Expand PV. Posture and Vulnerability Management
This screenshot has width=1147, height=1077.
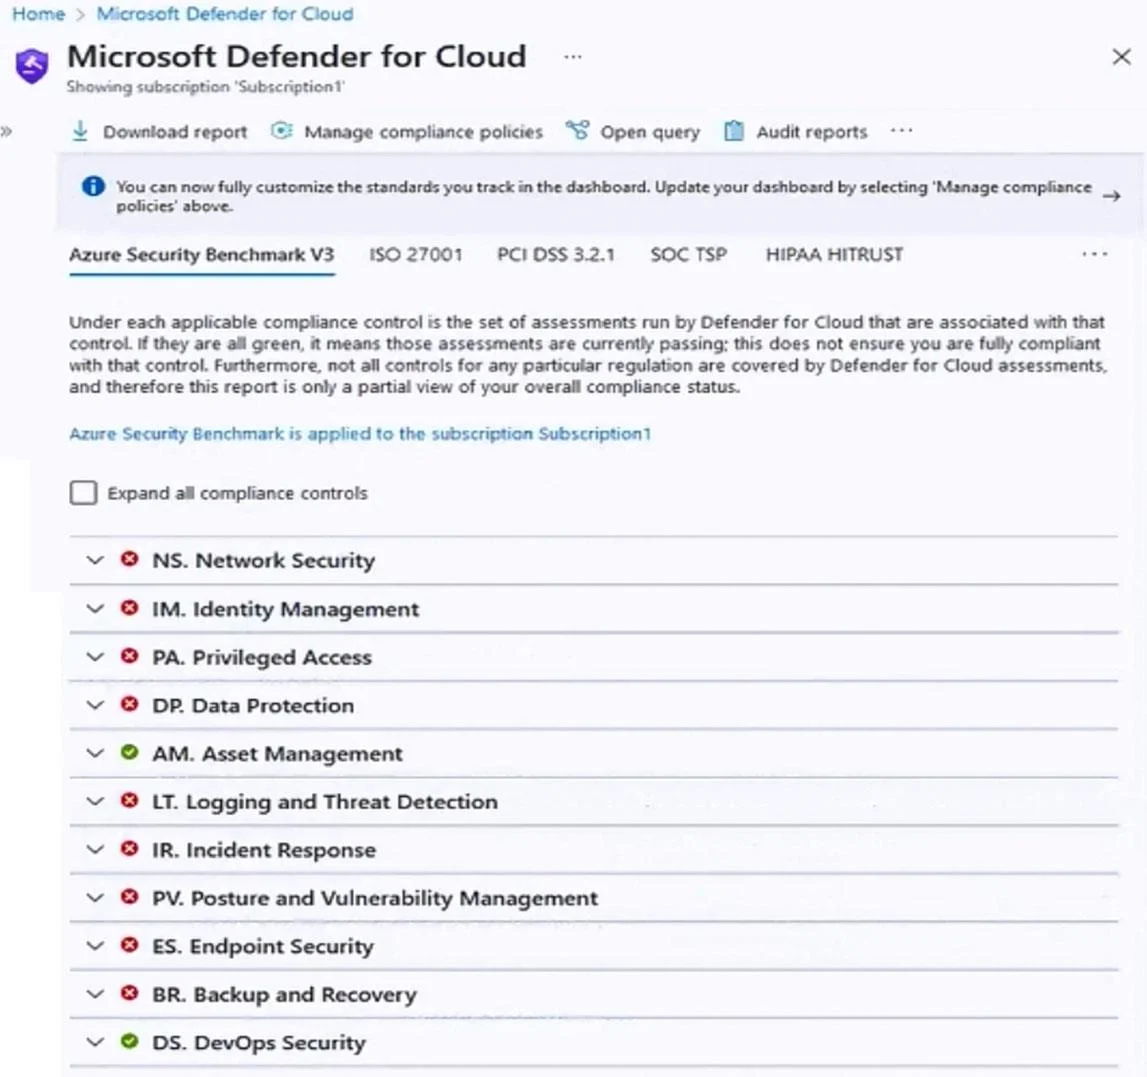tap(95, 898)
